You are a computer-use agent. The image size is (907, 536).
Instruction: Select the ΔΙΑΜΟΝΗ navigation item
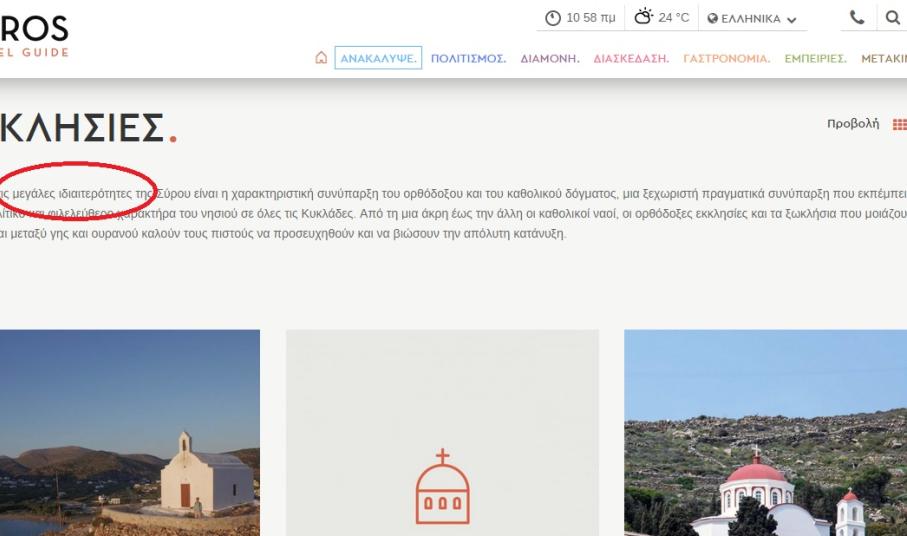[x=550, y=57]
